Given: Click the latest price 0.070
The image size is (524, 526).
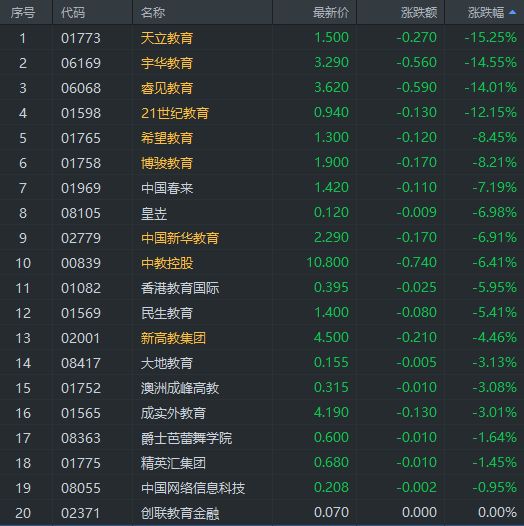Looking at the screenshot, I should pos(331,513).
